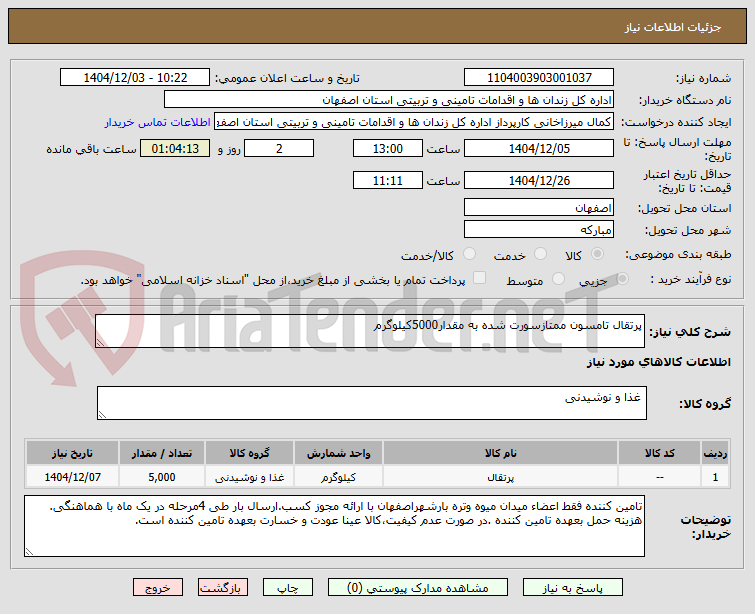755x614 pixels.
Task: Click the نام دستگاه خریدار field
Action: coord(389,100)
